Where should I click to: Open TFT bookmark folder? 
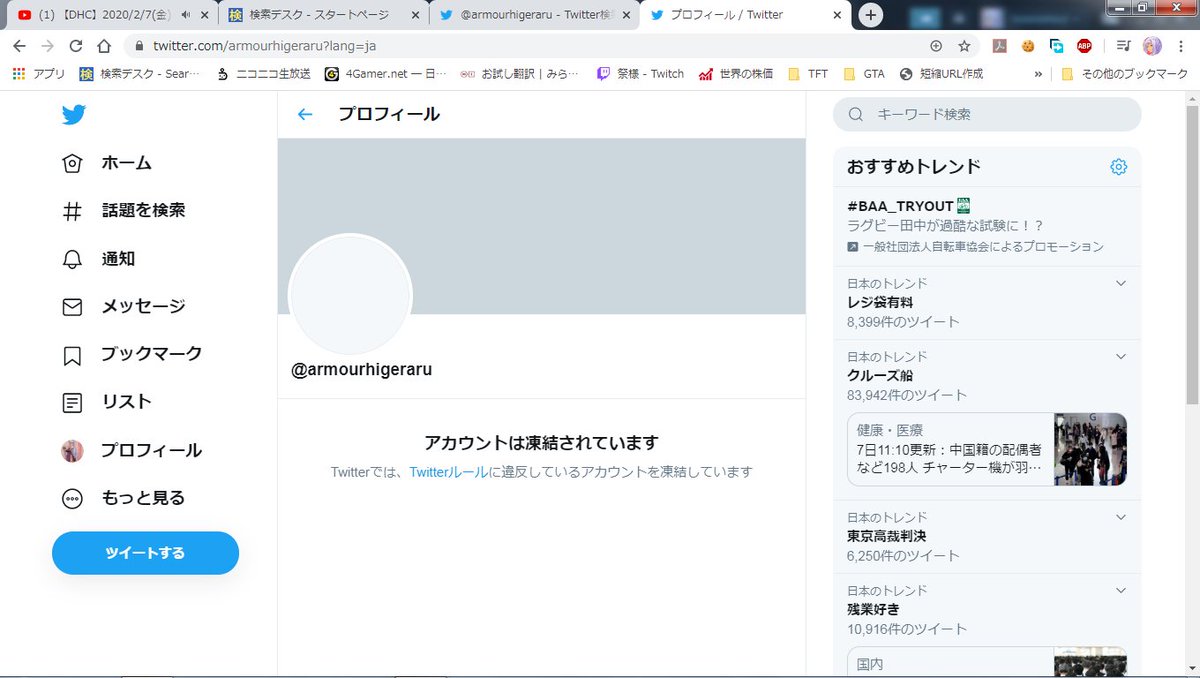tap(808, 74)
